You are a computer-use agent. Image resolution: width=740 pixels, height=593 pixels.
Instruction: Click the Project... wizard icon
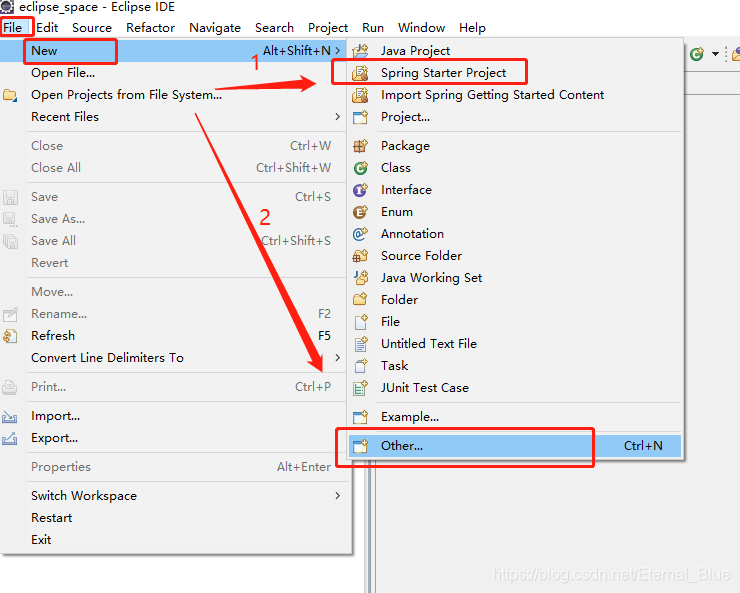361,117
